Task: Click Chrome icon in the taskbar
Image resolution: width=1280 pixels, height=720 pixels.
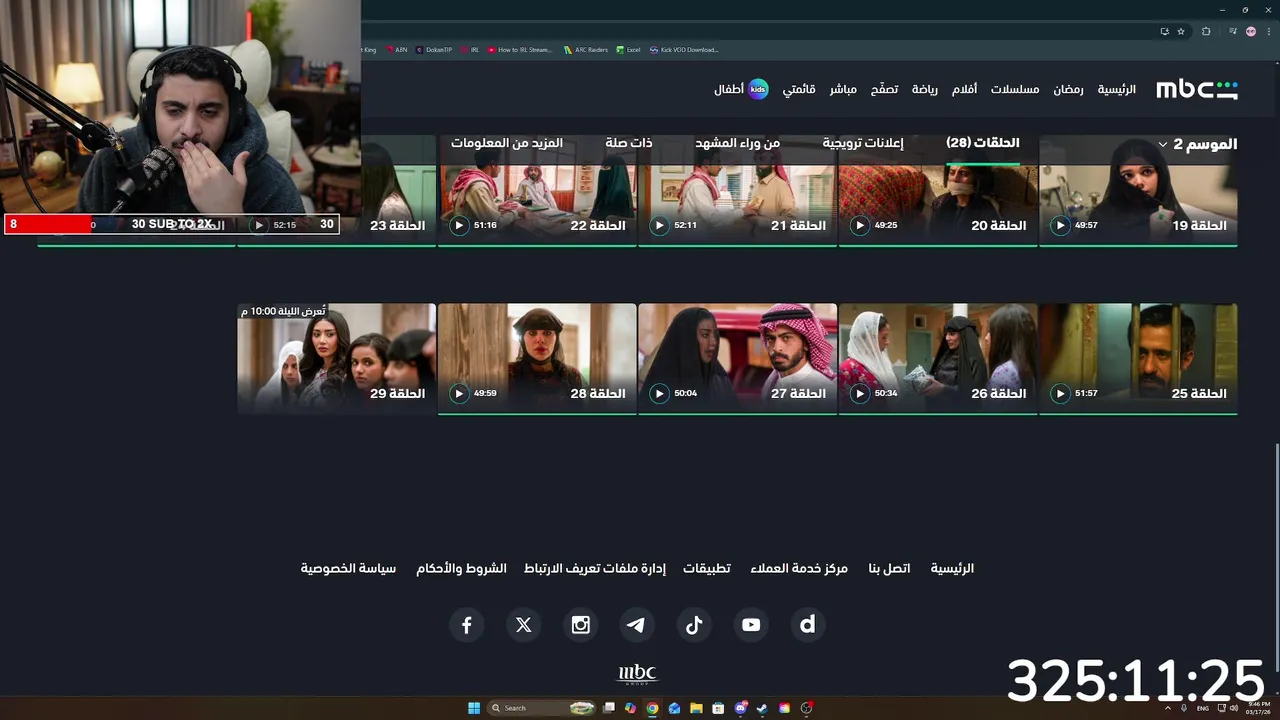Action: point(652,708)
